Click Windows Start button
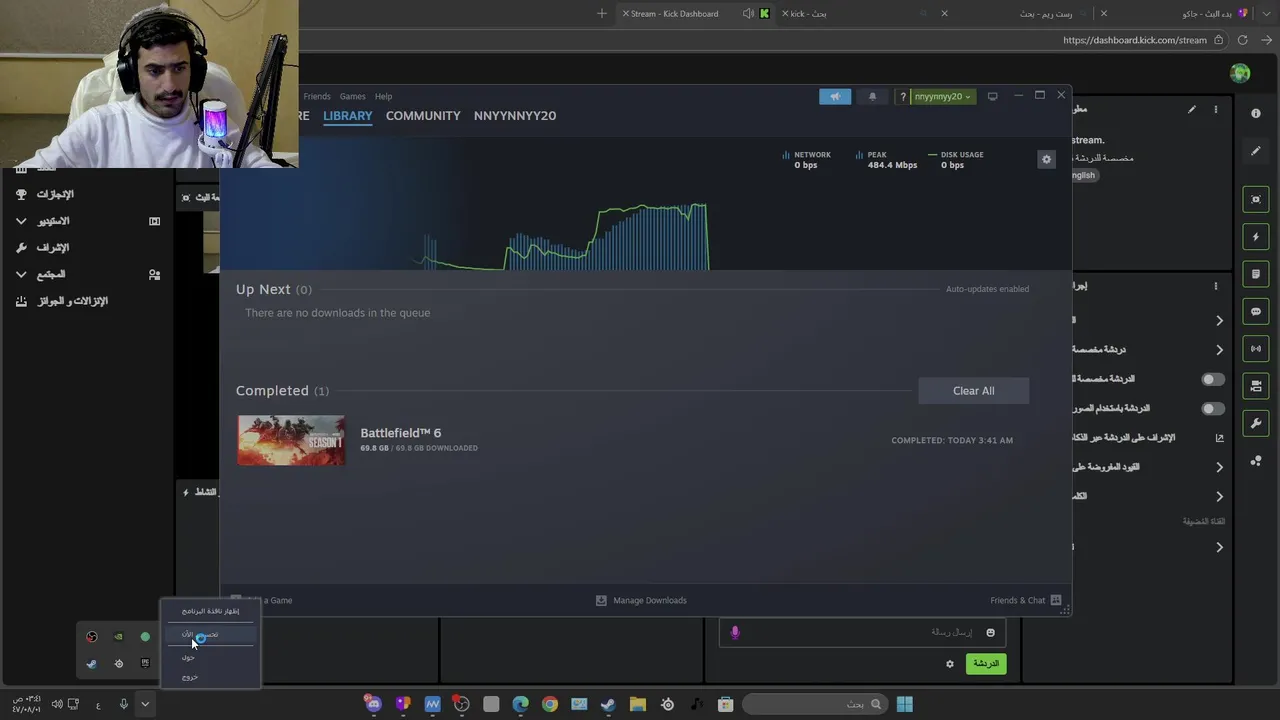Viewport: 1280px width, 720px height. coord(904,704)
